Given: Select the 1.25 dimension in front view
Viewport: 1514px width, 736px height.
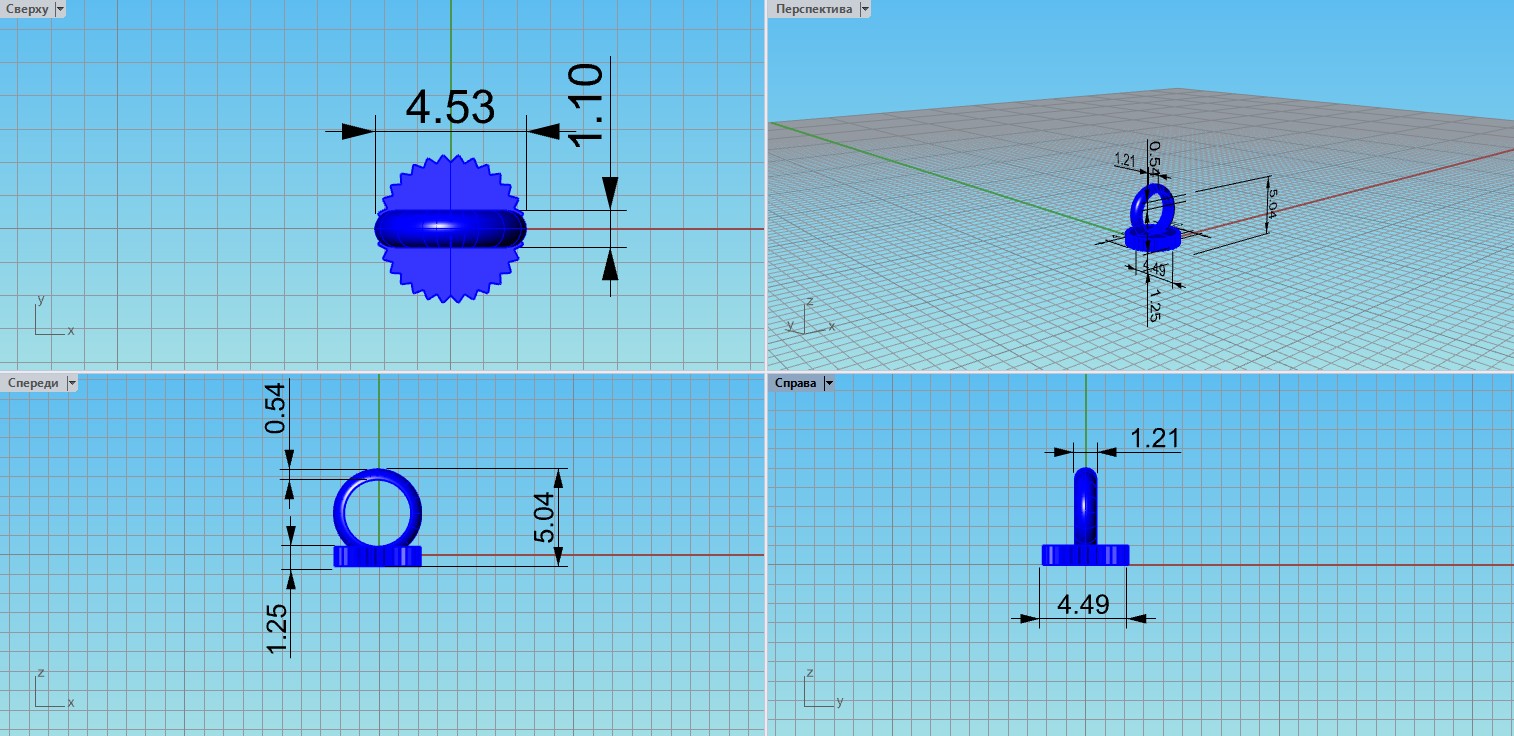Looking at the screenshot, I should click(x=277, y=629).
